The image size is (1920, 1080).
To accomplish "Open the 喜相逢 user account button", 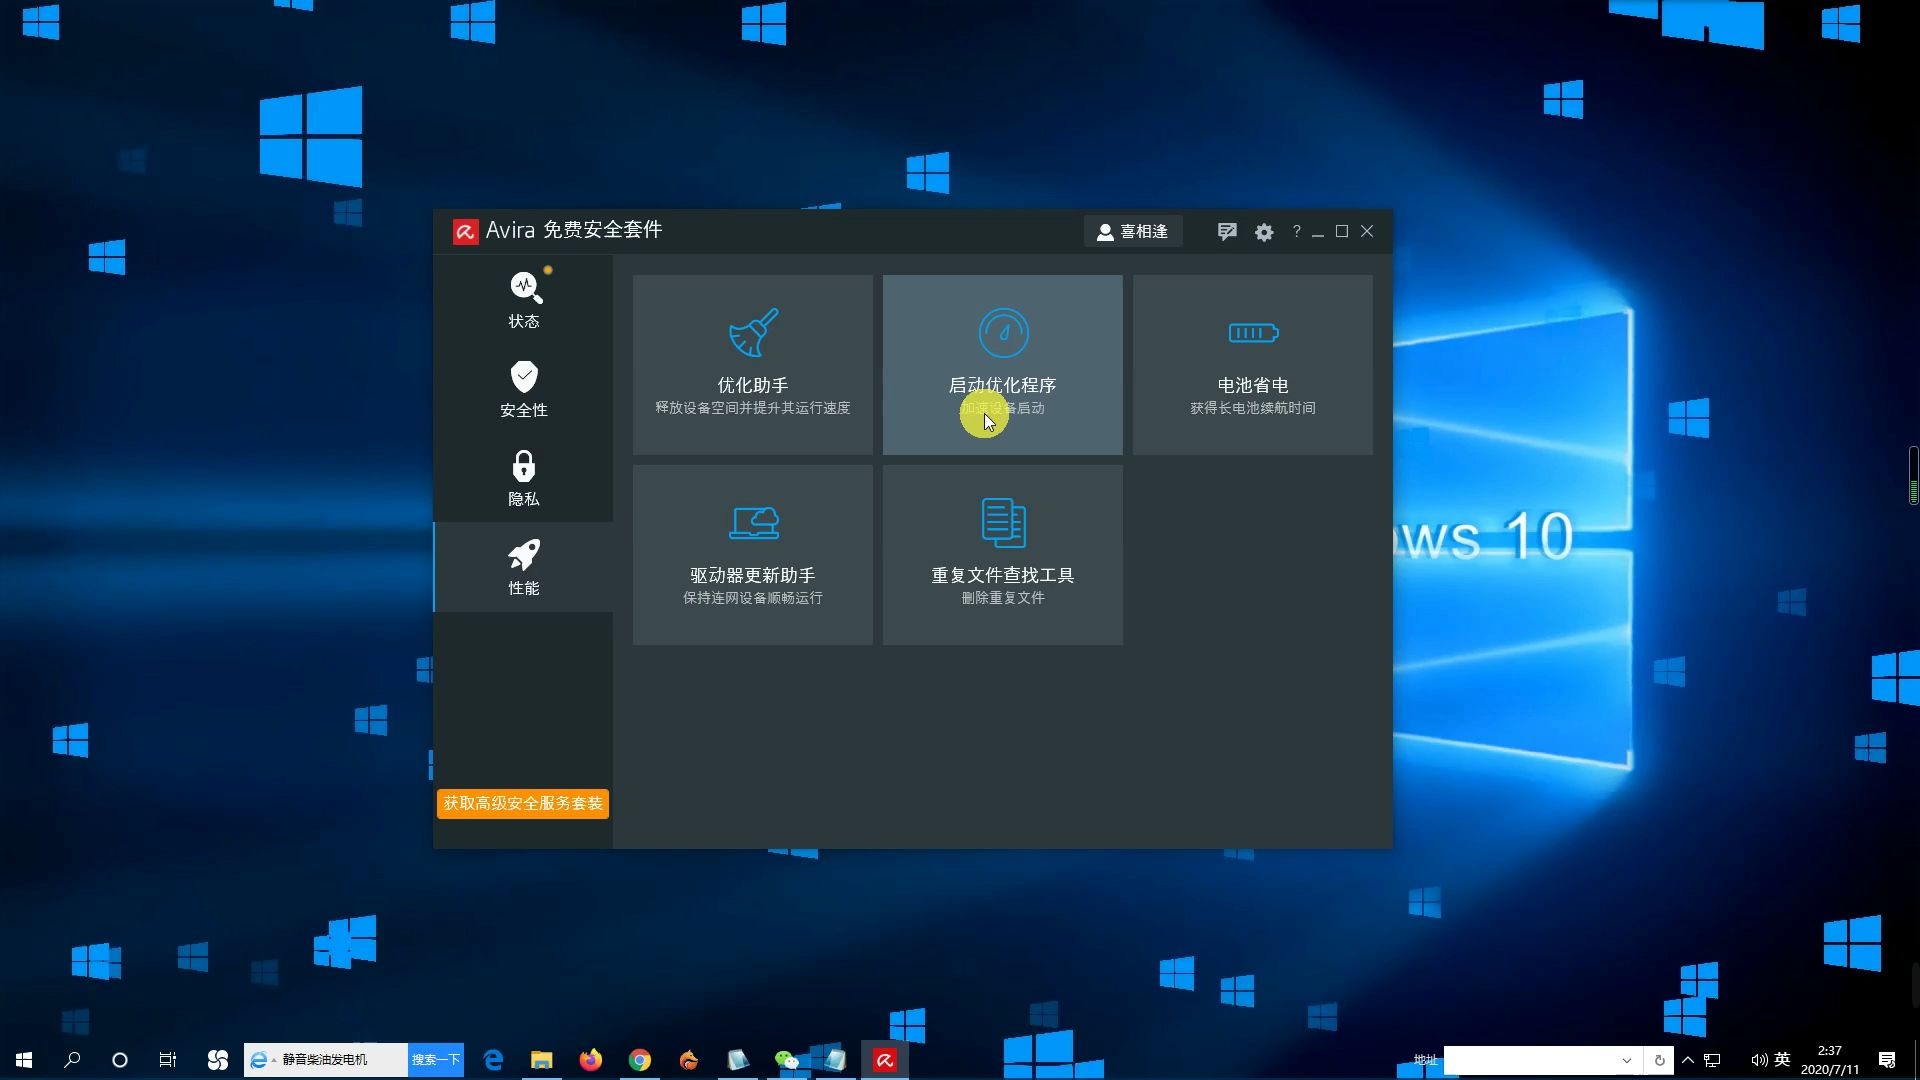I will (x=1133, y=231).
